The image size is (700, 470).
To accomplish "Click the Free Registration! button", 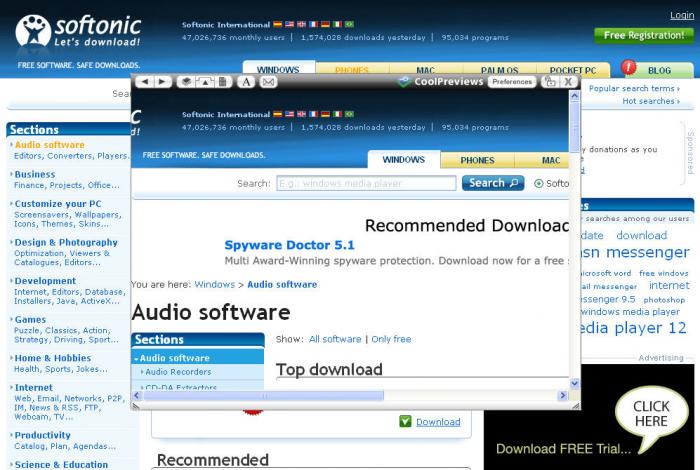I will [x=644, y=35].
